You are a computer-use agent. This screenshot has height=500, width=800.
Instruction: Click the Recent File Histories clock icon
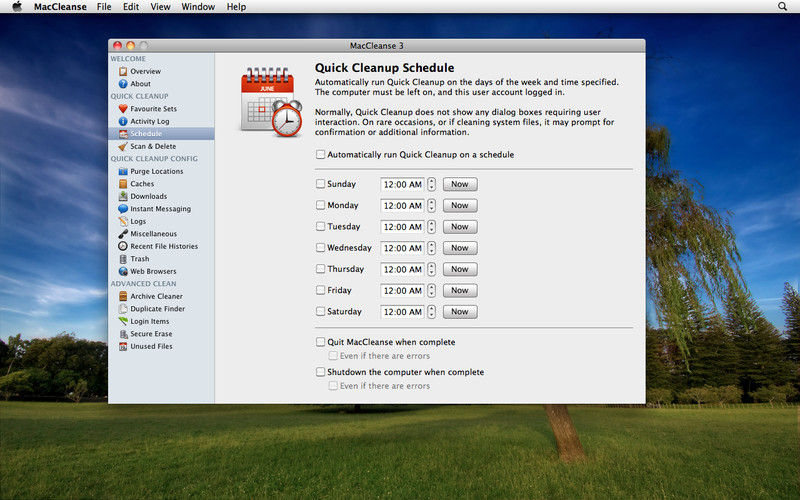[x=123, y=246]
